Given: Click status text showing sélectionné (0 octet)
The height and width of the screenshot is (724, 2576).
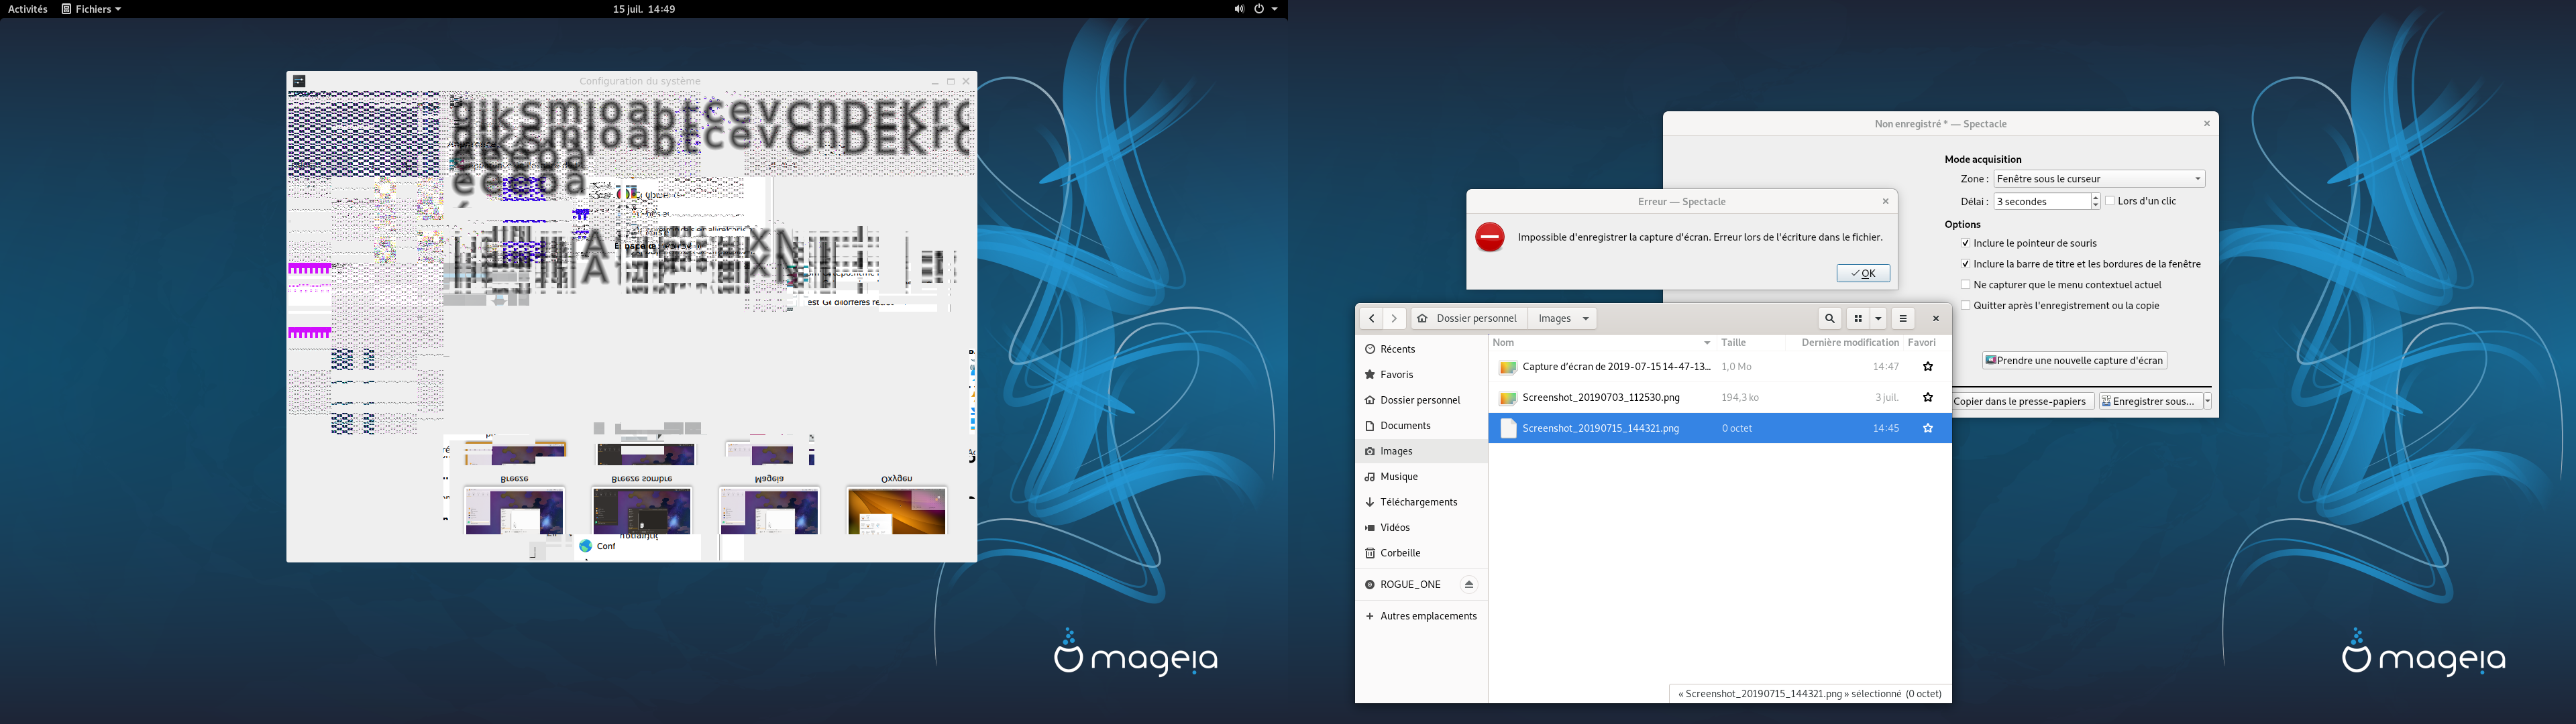Looking at the screenshot, I should [1810, 694].
